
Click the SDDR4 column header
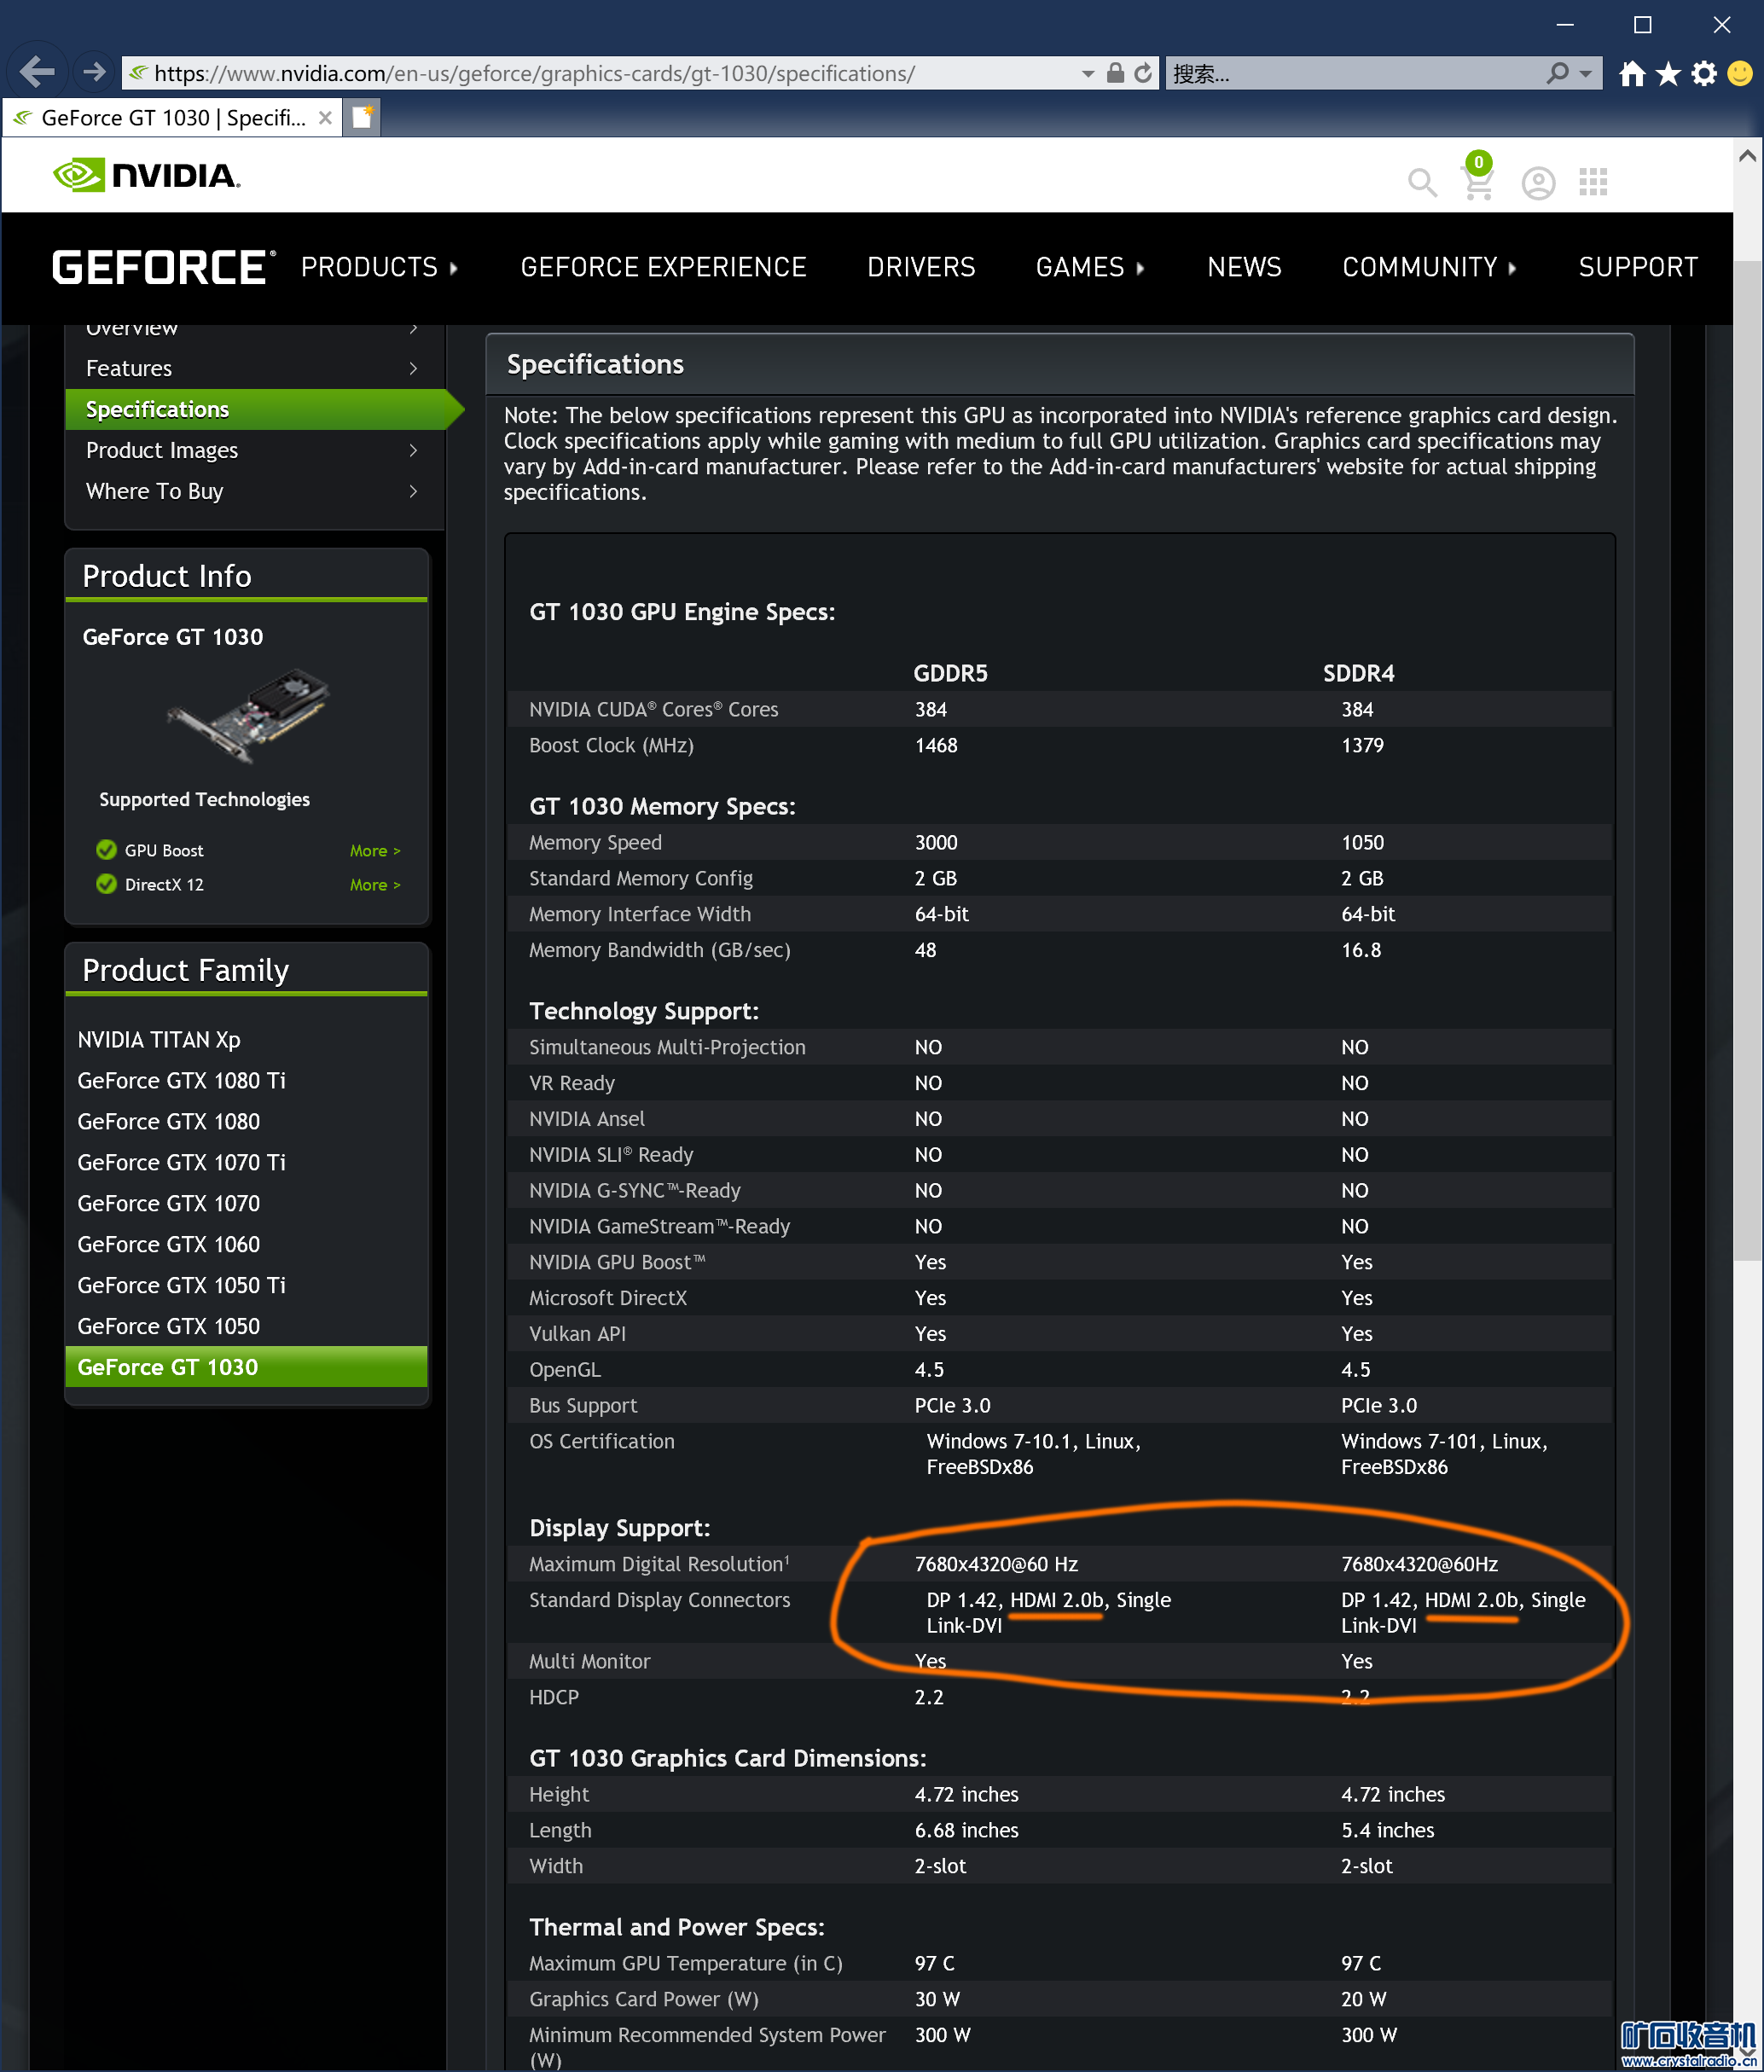click(1358, 673)
